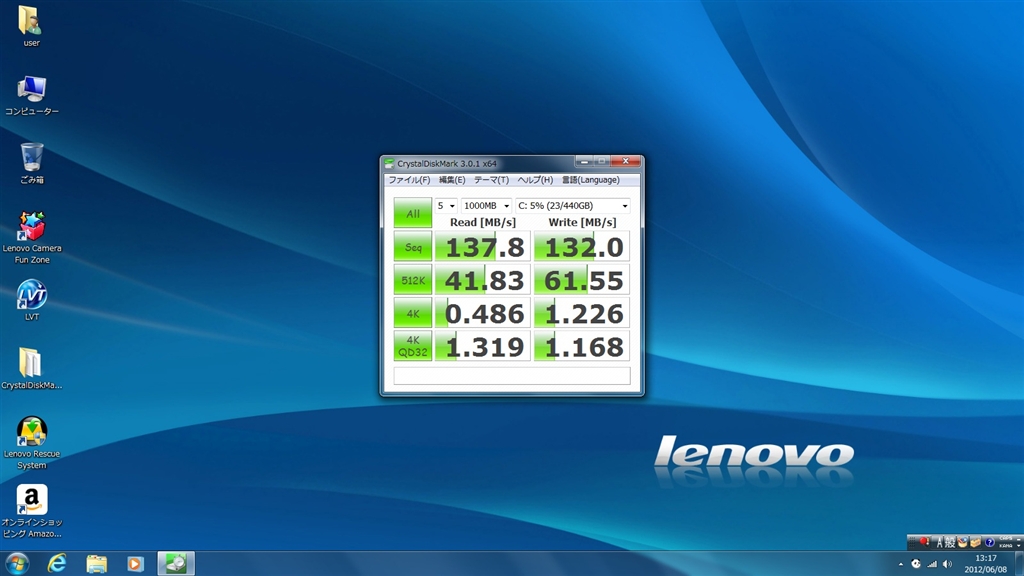Select the CrystalDiskMark taskbar button
The image size is (1024, 576).
coord(176,564)
